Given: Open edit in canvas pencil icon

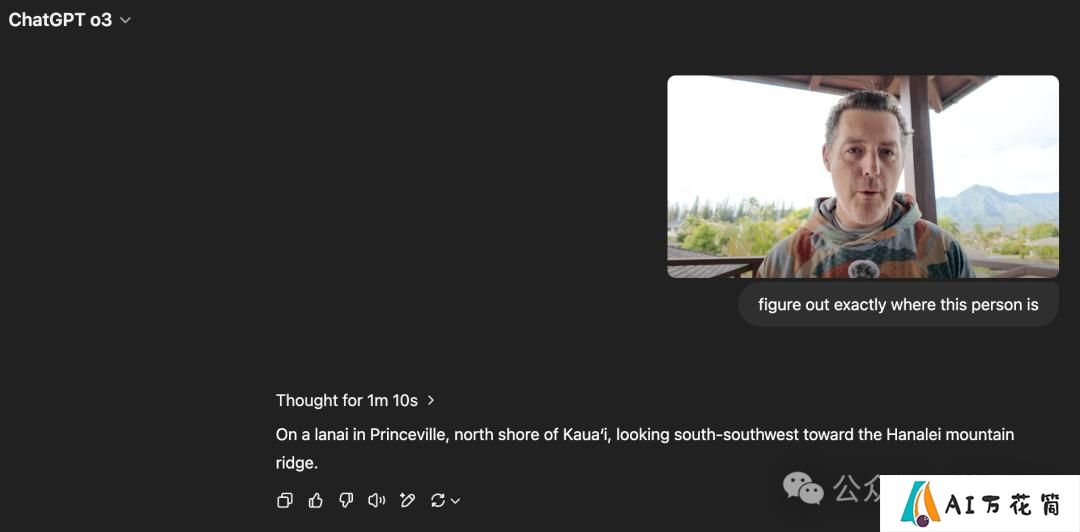Looking at the screenshot, I should pos(407,500).
